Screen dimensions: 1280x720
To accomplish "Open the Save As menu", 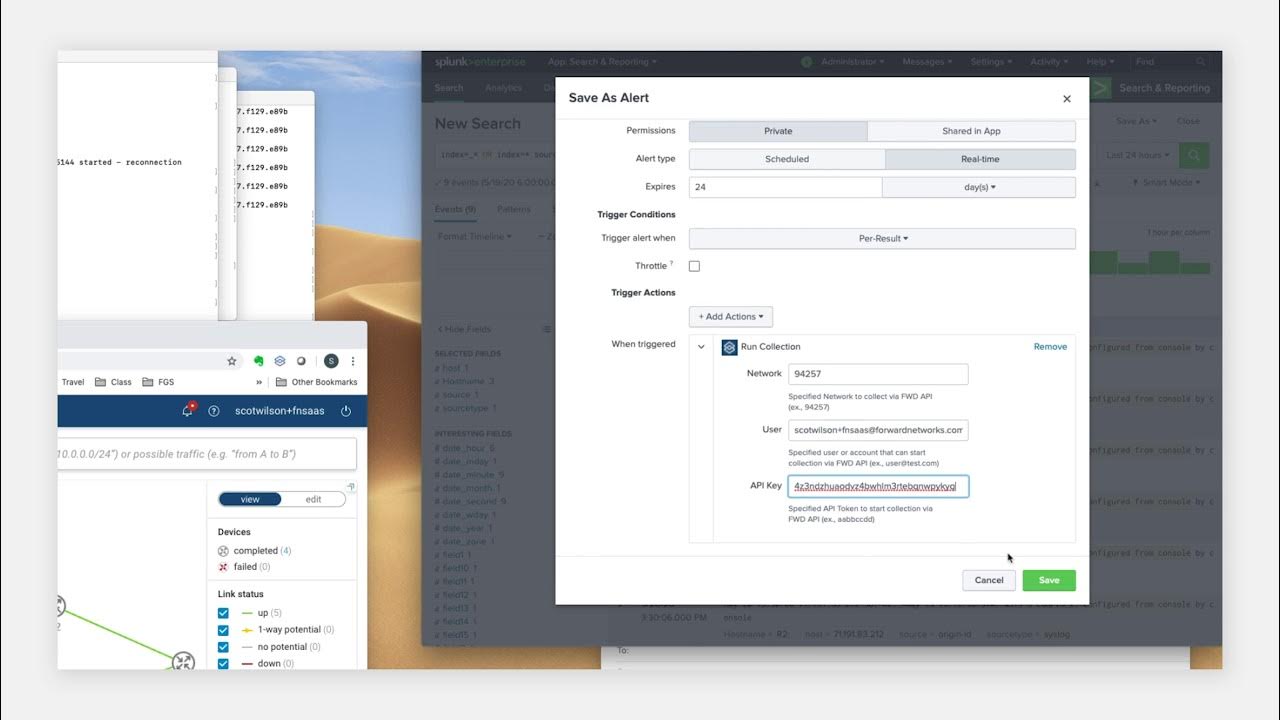I will [x=1136, y=121].
